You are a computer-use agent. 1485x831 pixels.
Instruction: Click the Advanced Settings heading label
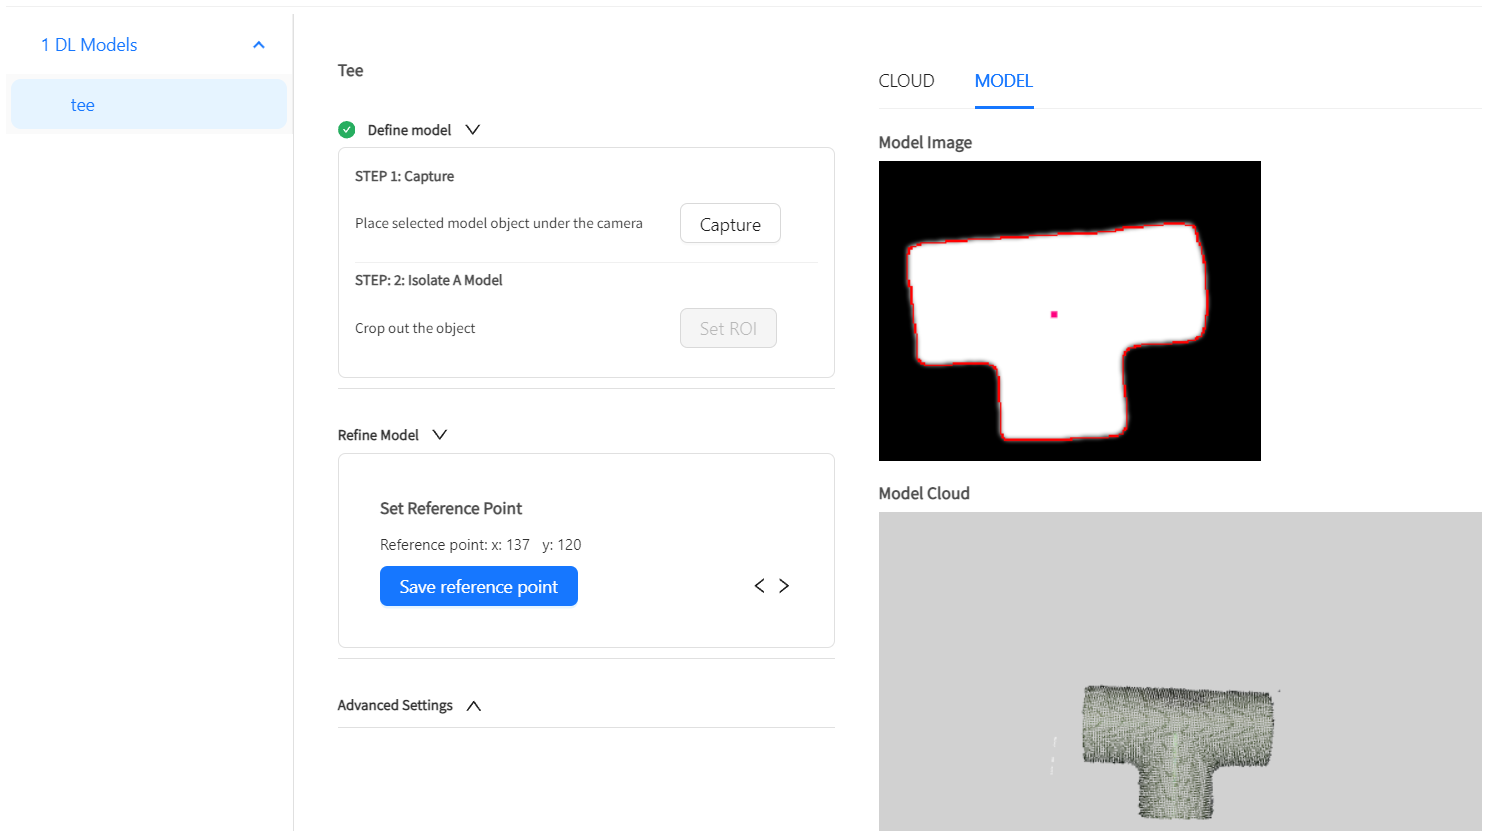[x=395, y=706]
